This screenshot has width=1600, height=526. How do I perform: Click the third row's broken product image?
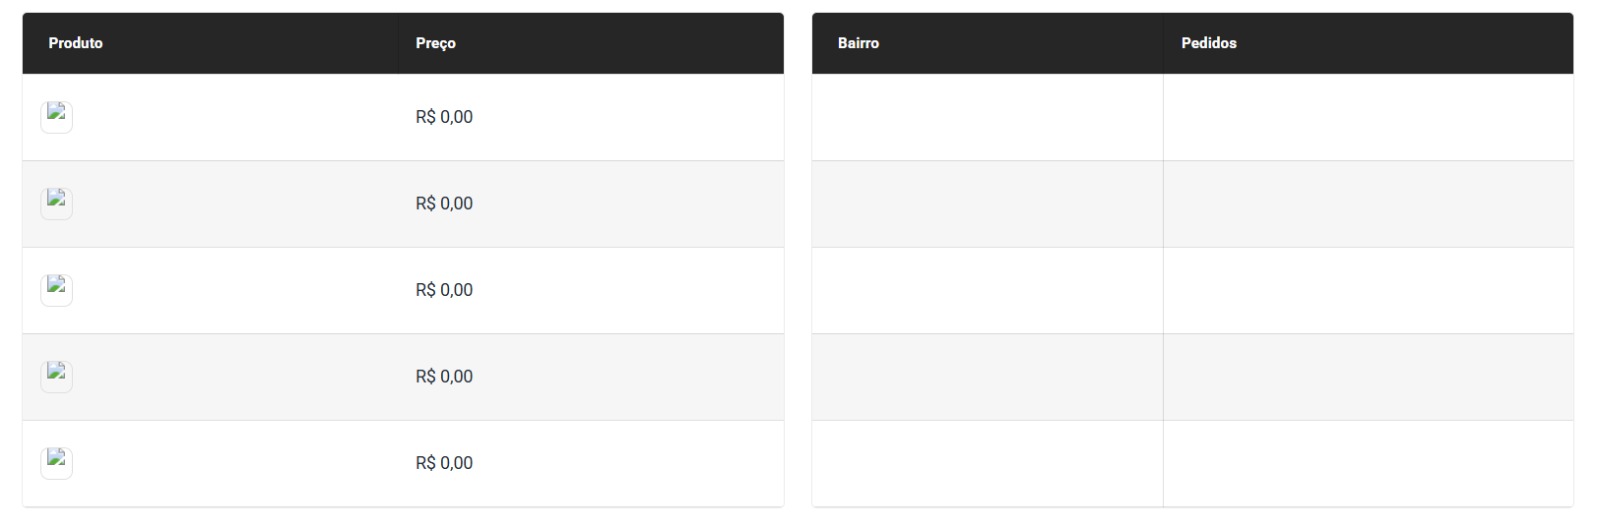(x=56, y=290)
